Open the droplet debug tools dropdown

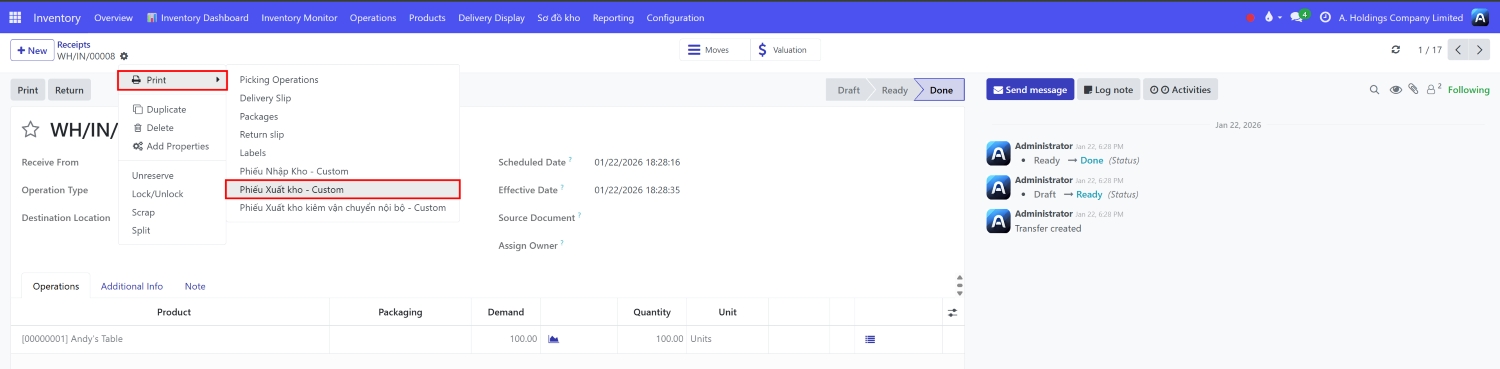(1272, 18)
